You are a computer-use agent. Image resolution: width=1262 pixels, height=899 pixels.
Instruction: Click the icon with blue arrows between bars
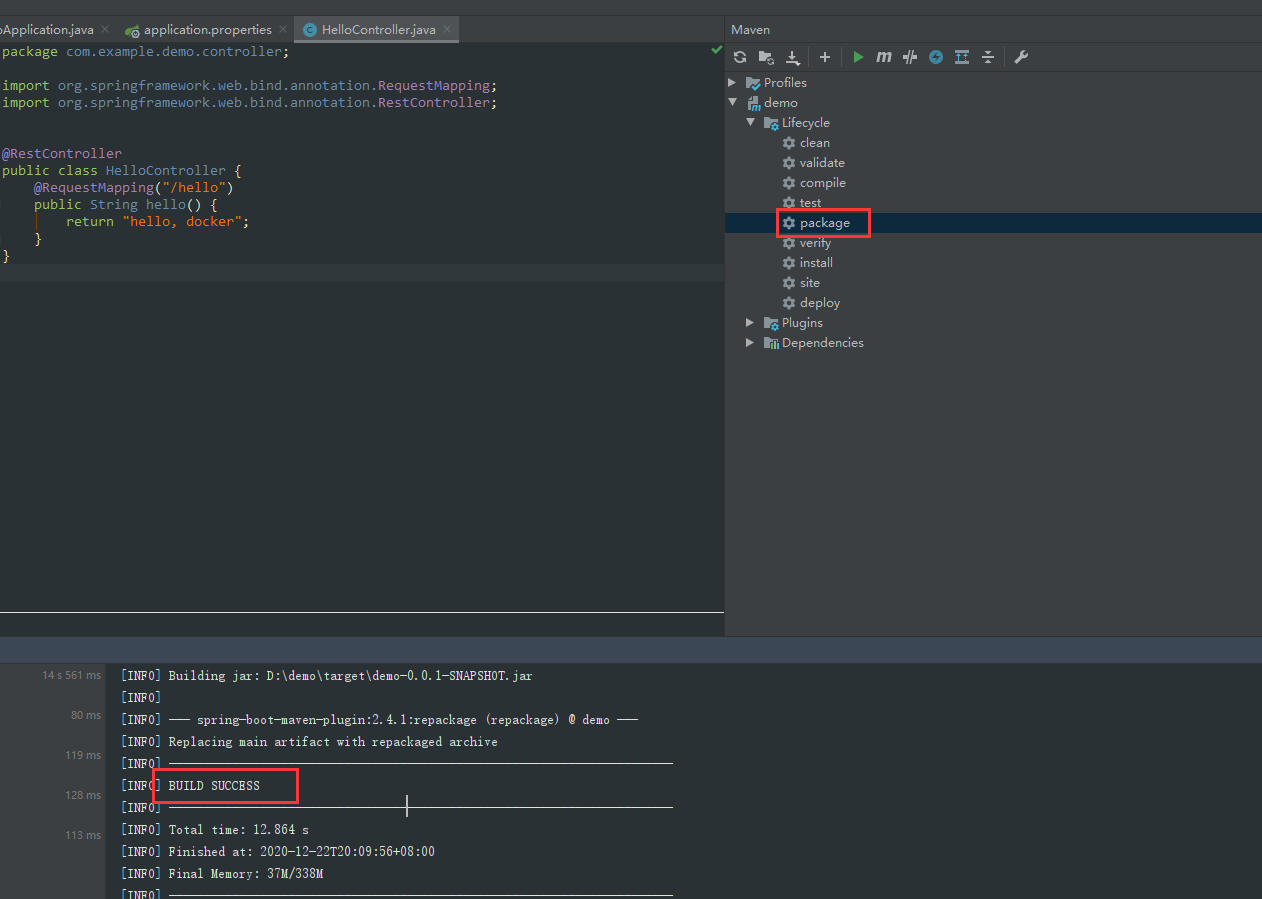[962, 57]
